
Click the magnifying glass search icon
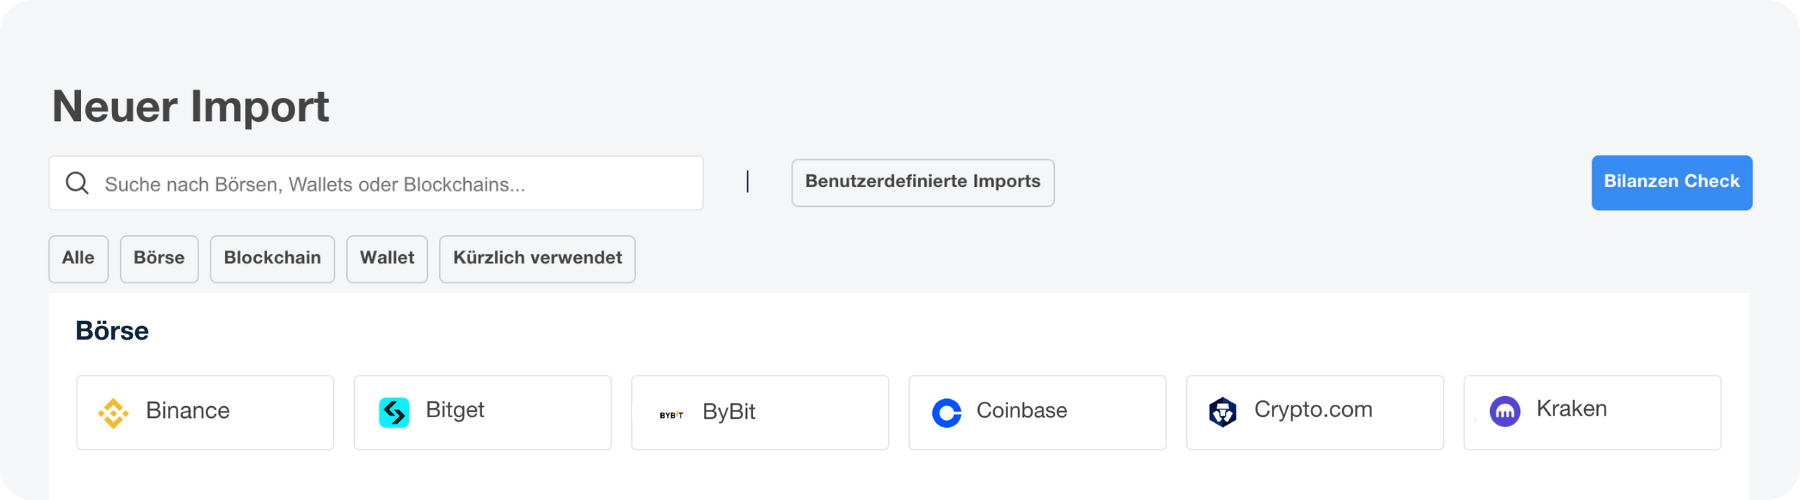coord(77,183)
